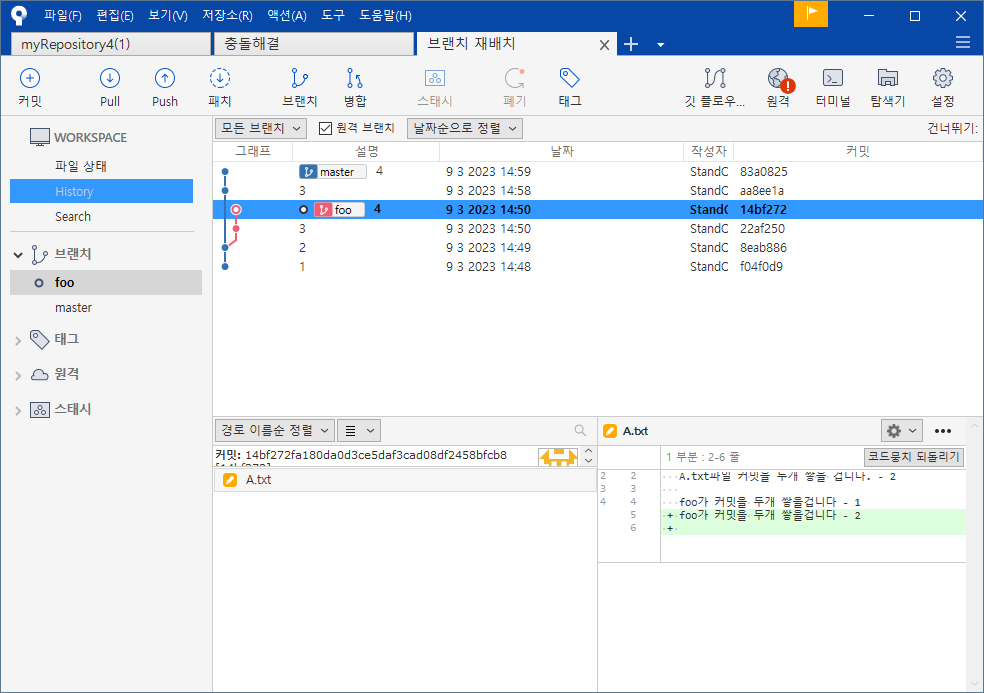Viewport: 984px width, 693px height.
Task: Open the sort by path name (경로 이름순 정렬) dropdown
Action: tap(275, 430)
